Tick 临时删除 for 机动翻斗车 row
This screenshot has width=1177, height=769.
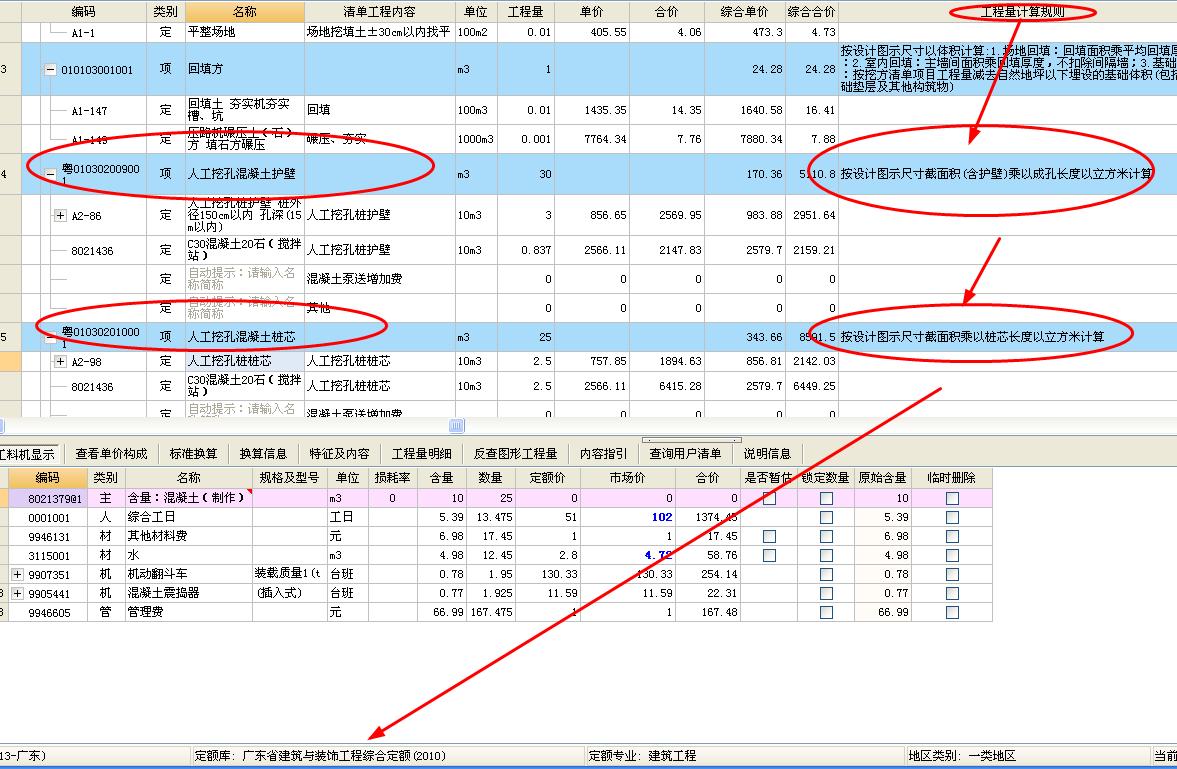click(x=953, y=574)
